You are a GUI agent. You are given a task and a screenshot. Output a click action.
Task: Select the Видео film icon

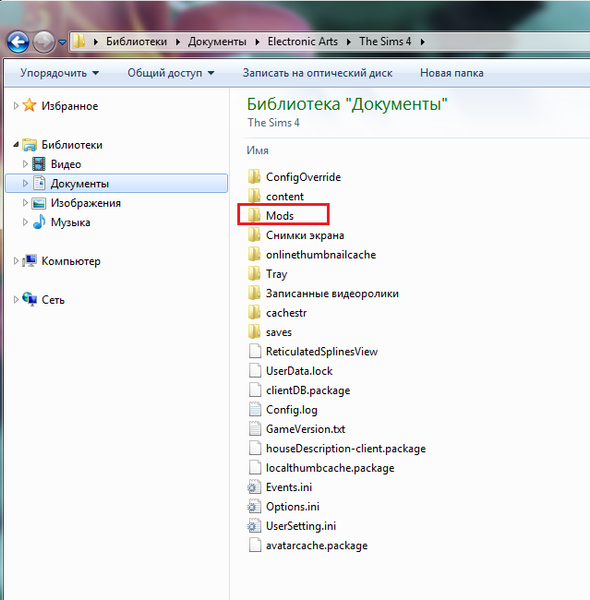[39, 164]
